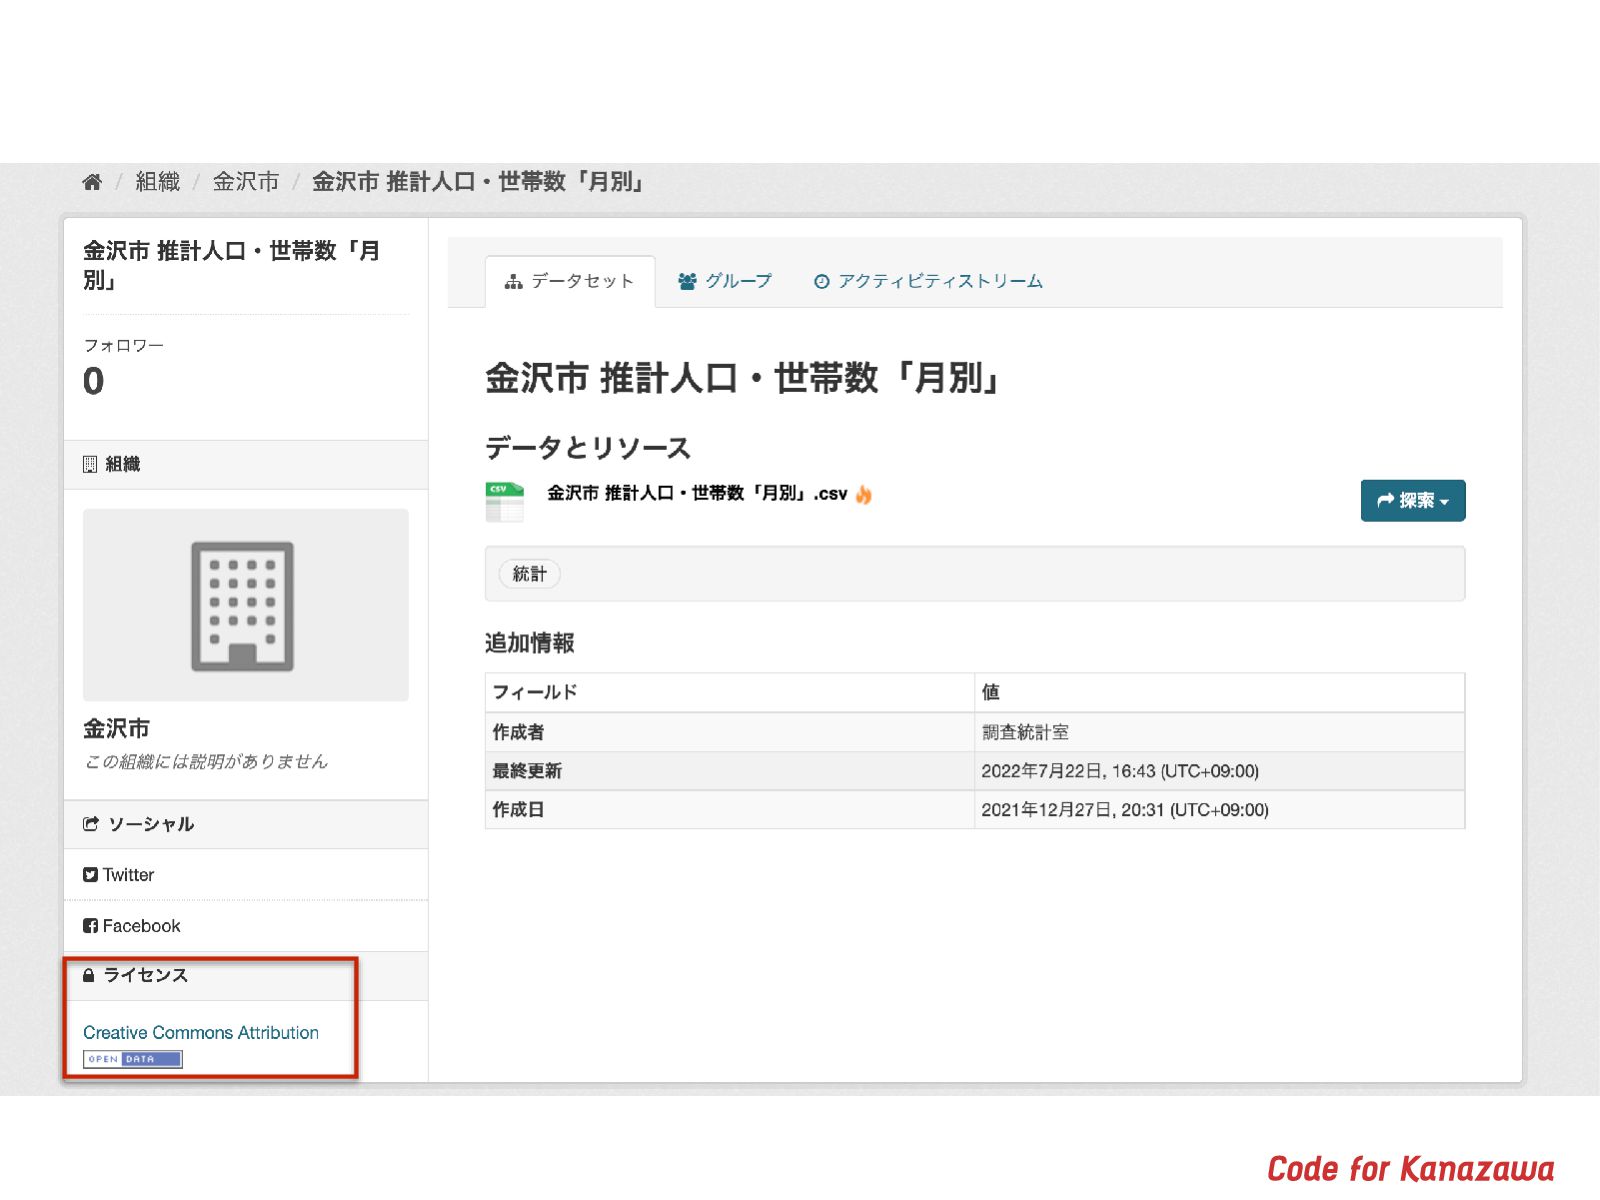
Task: Click the 作成日 field label
Action: [x=518, y=810]
